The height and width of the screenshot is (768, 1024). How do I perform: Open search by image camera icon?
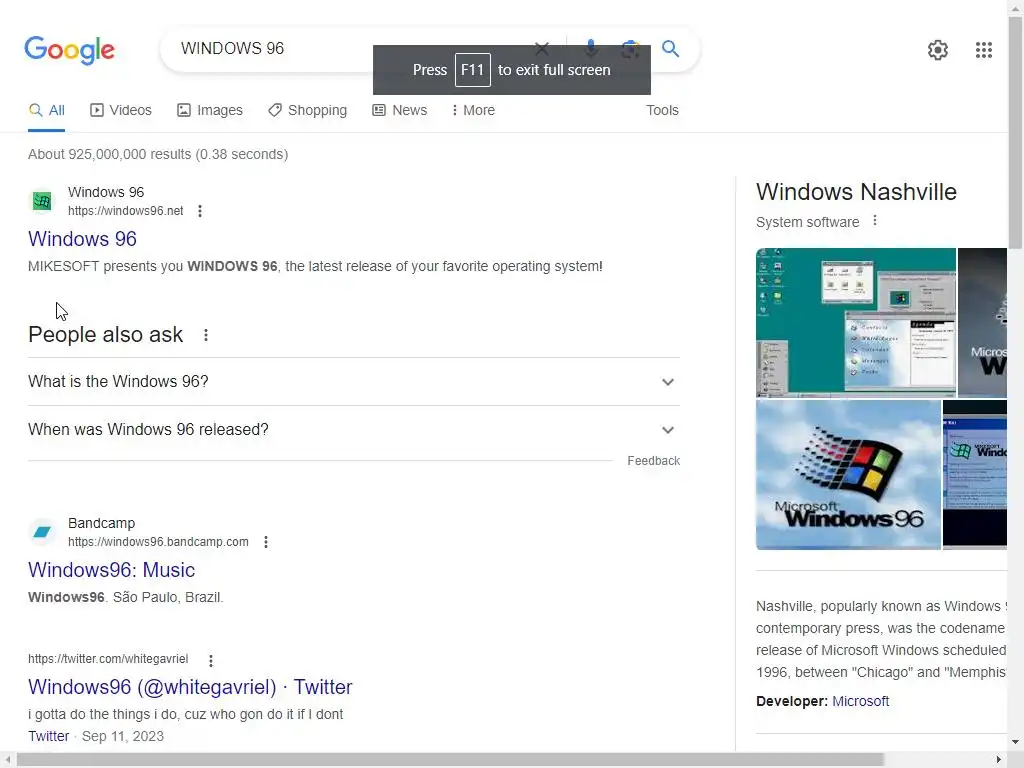630,48
